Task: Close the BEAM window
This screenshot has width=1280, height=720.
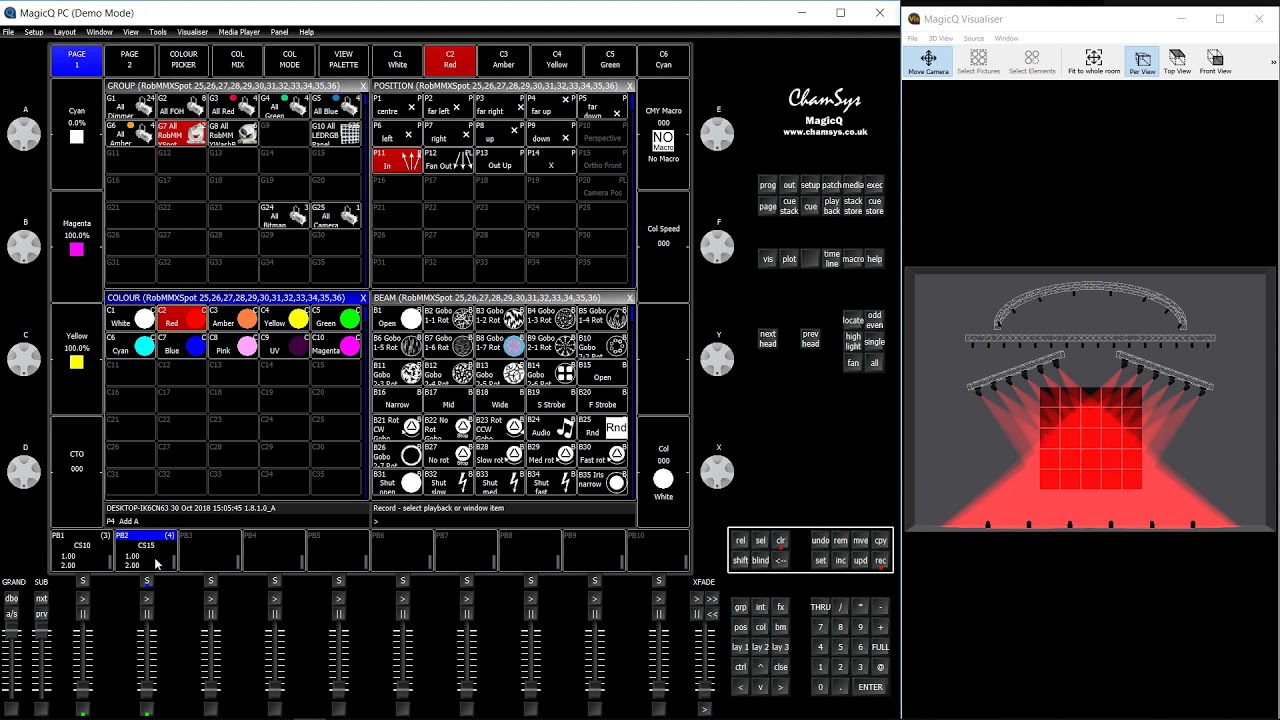Action: click(630, 298)
